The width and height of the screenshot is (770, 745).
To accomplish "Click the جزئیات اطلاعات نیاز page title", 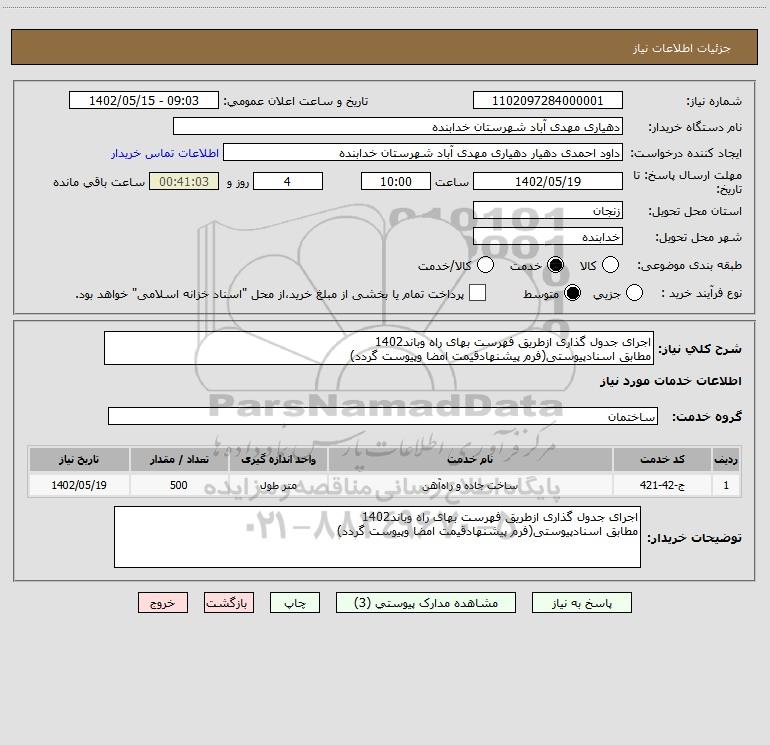I will pyautogui.click(x=682, y=48).
